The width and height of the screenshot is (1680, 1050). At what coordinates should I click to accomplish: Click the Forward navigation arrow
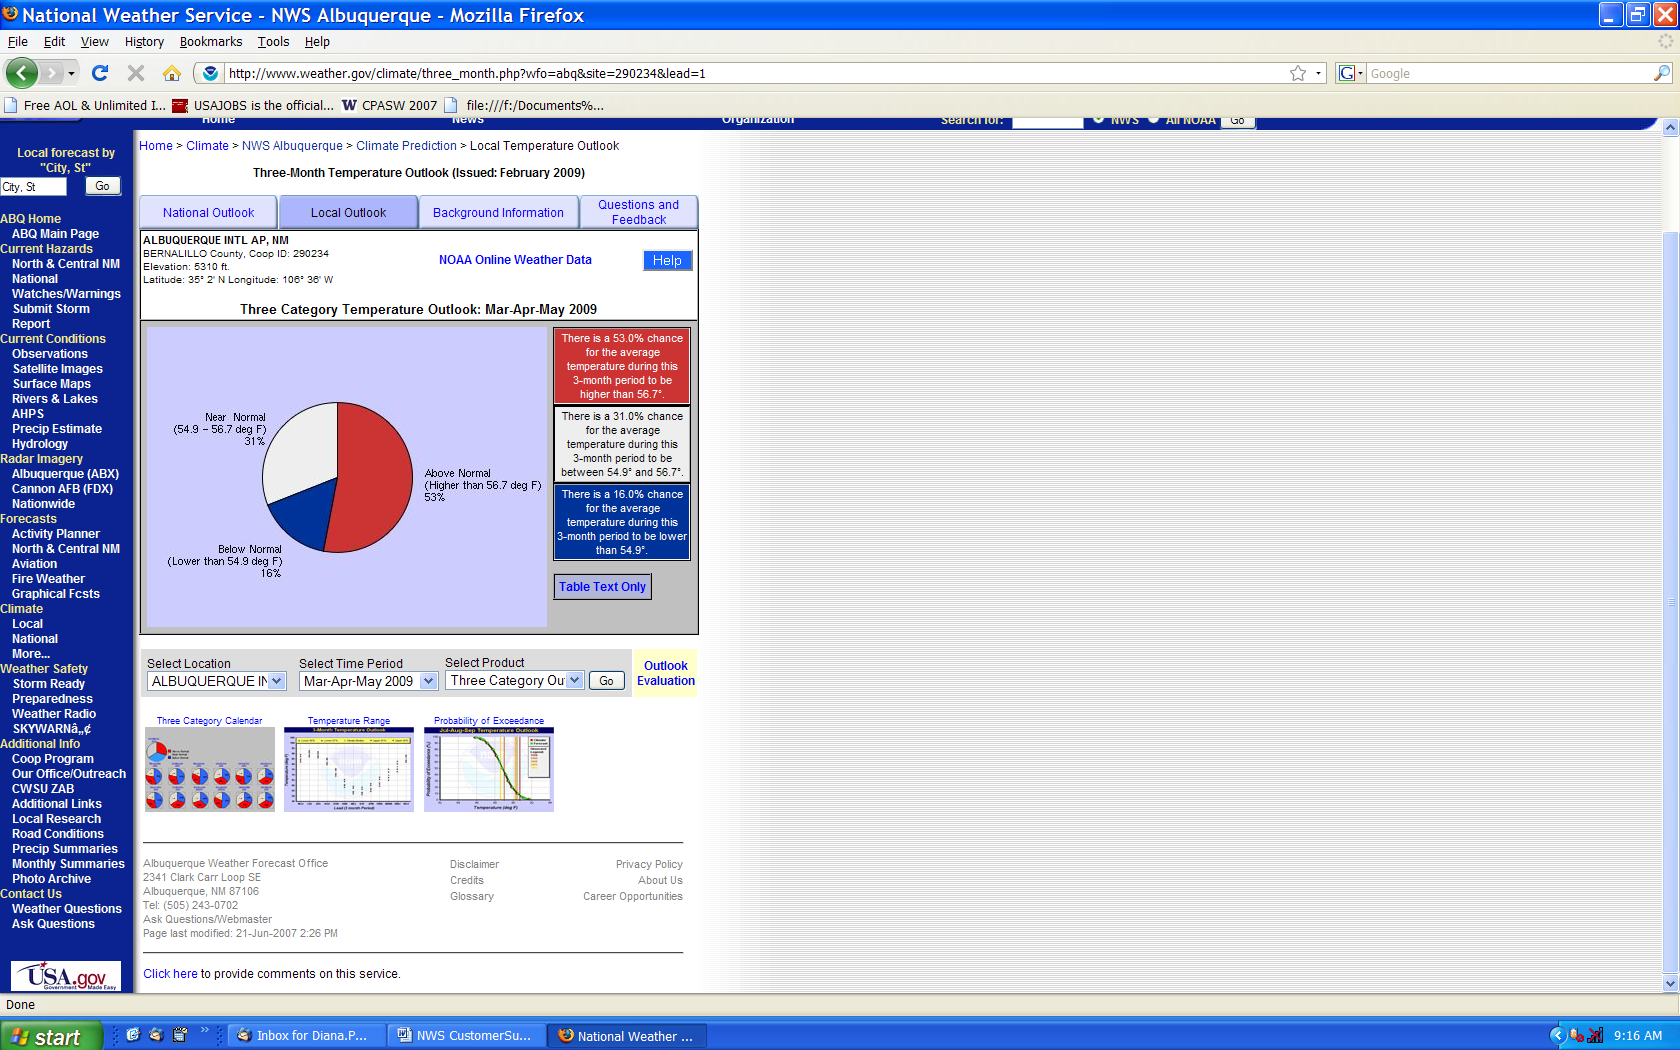pos(52,73)
